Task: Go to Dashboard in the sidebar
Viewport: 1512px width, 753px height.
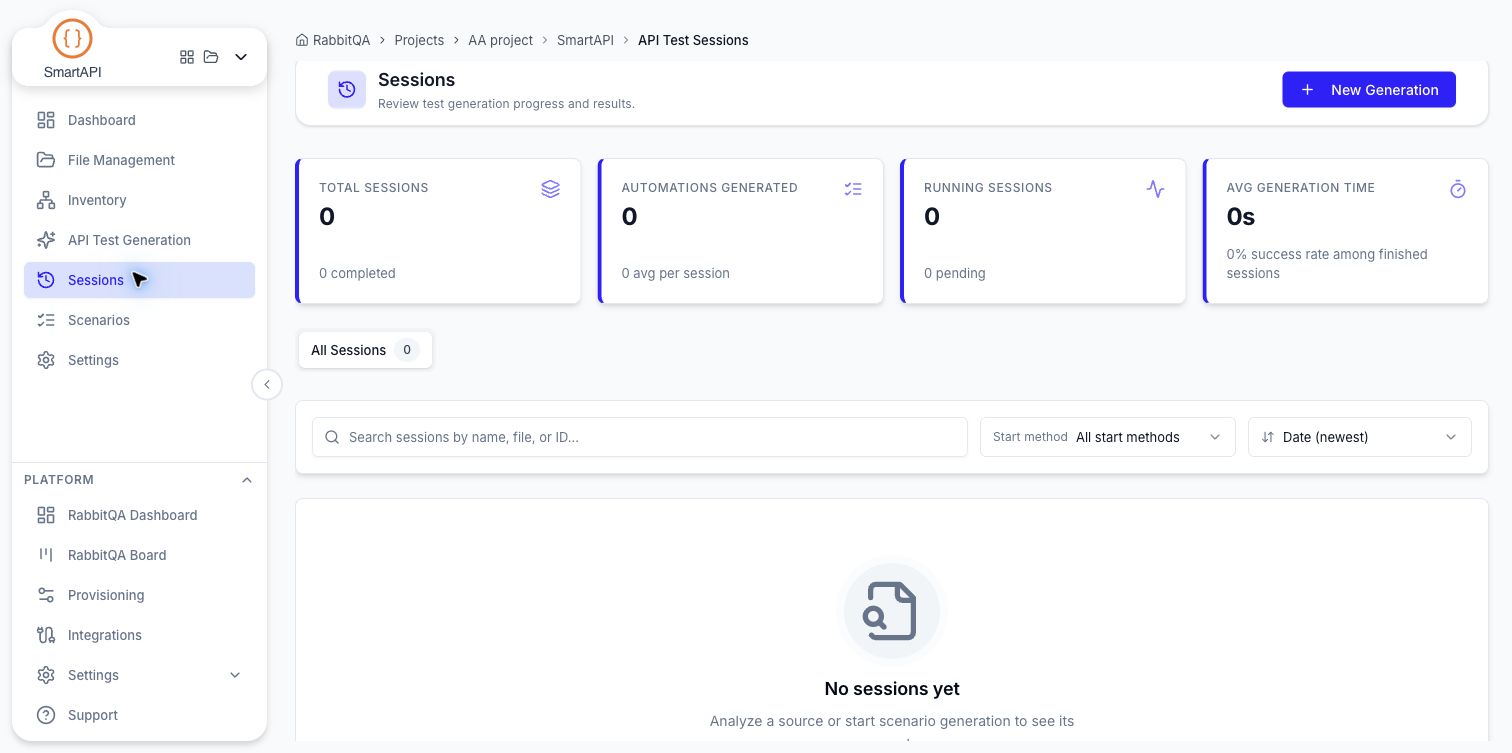Action: pos(139,120)
